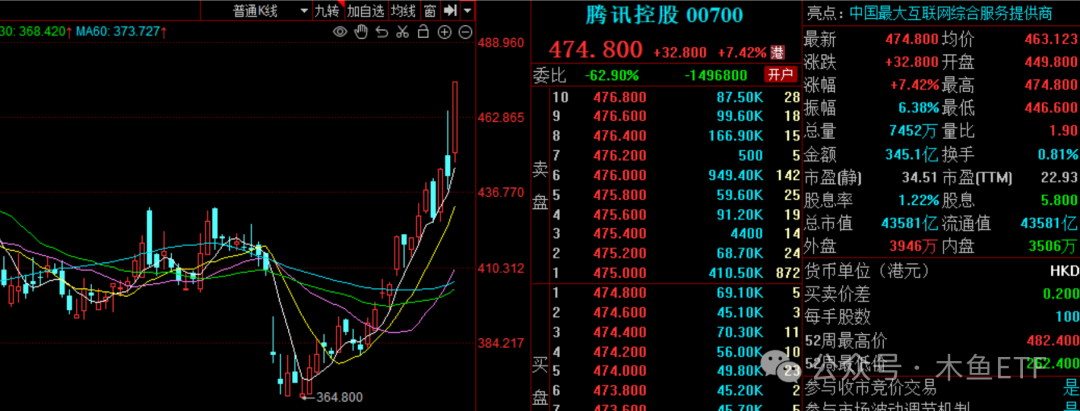Click the MA60: 373.727 indicator label

pyautogui.click(x=121, y=32)
